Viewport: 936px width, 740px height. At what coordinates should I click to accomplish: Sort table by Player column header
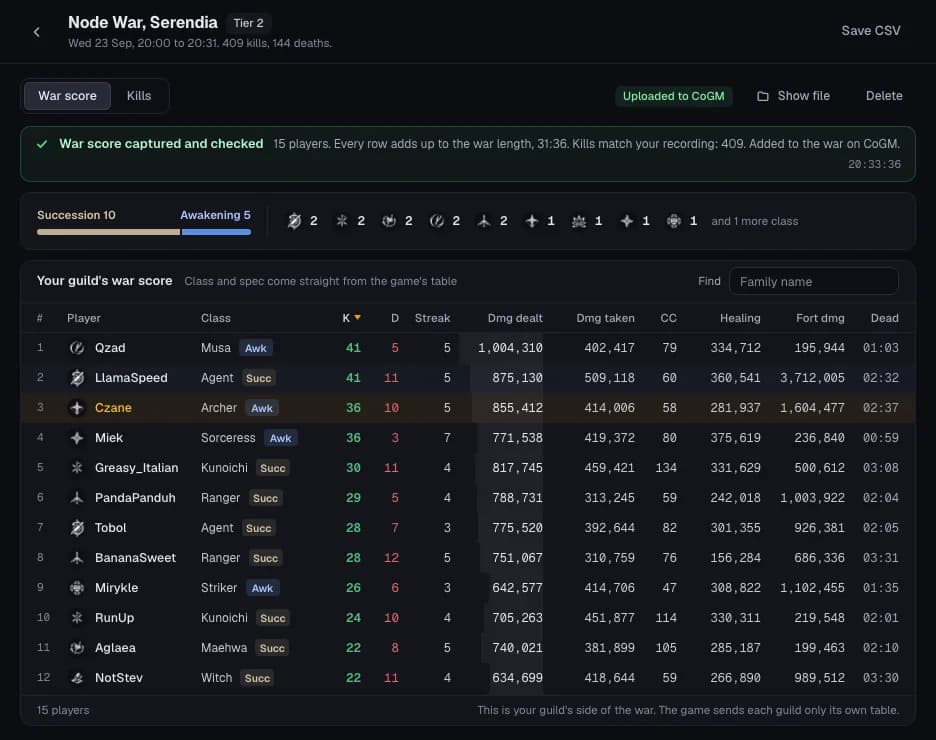(x=84, y=318)
